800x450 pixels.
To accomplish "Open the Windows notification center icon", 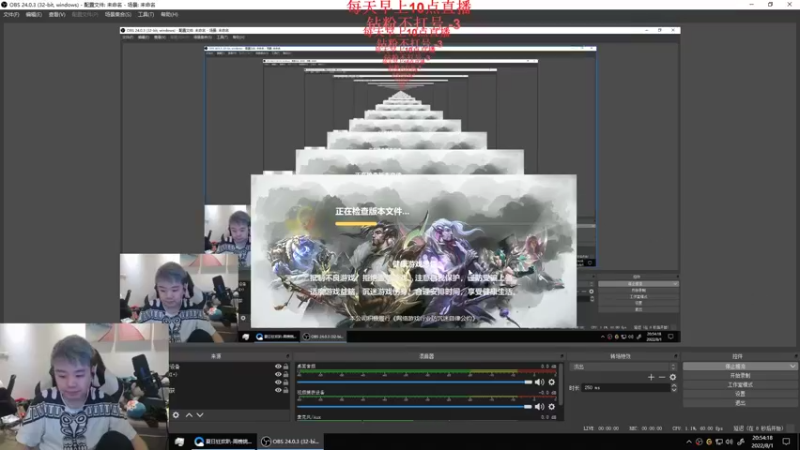I will click(x=786, y=442).
